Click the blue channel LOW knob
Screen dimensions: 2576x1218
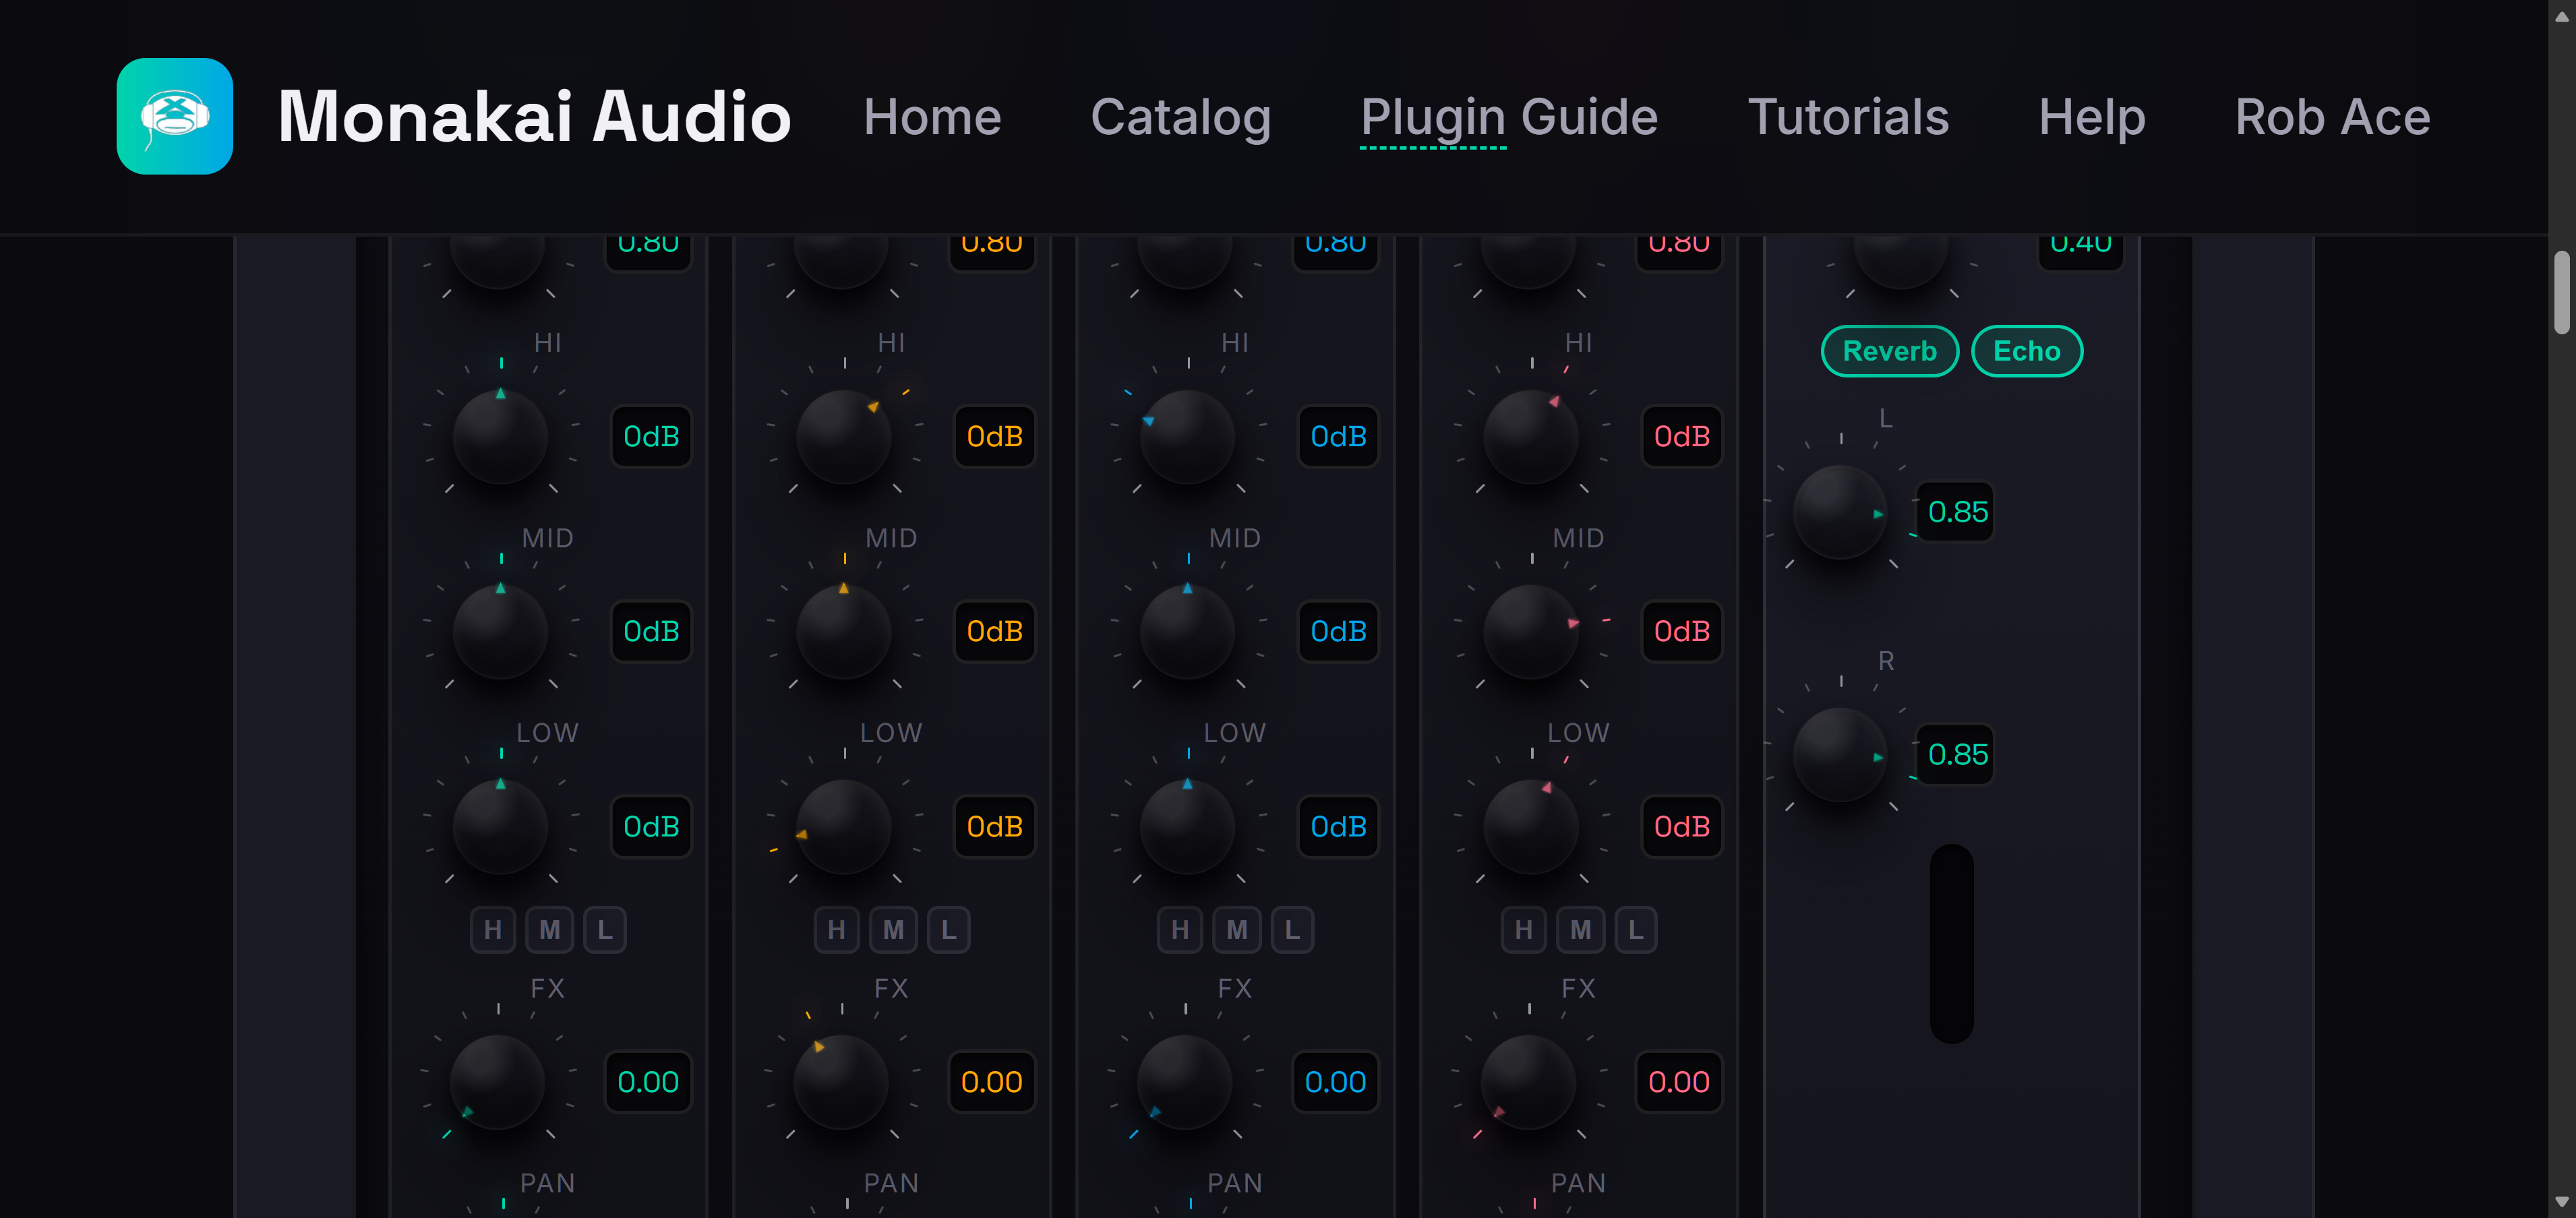(1188, 827)
